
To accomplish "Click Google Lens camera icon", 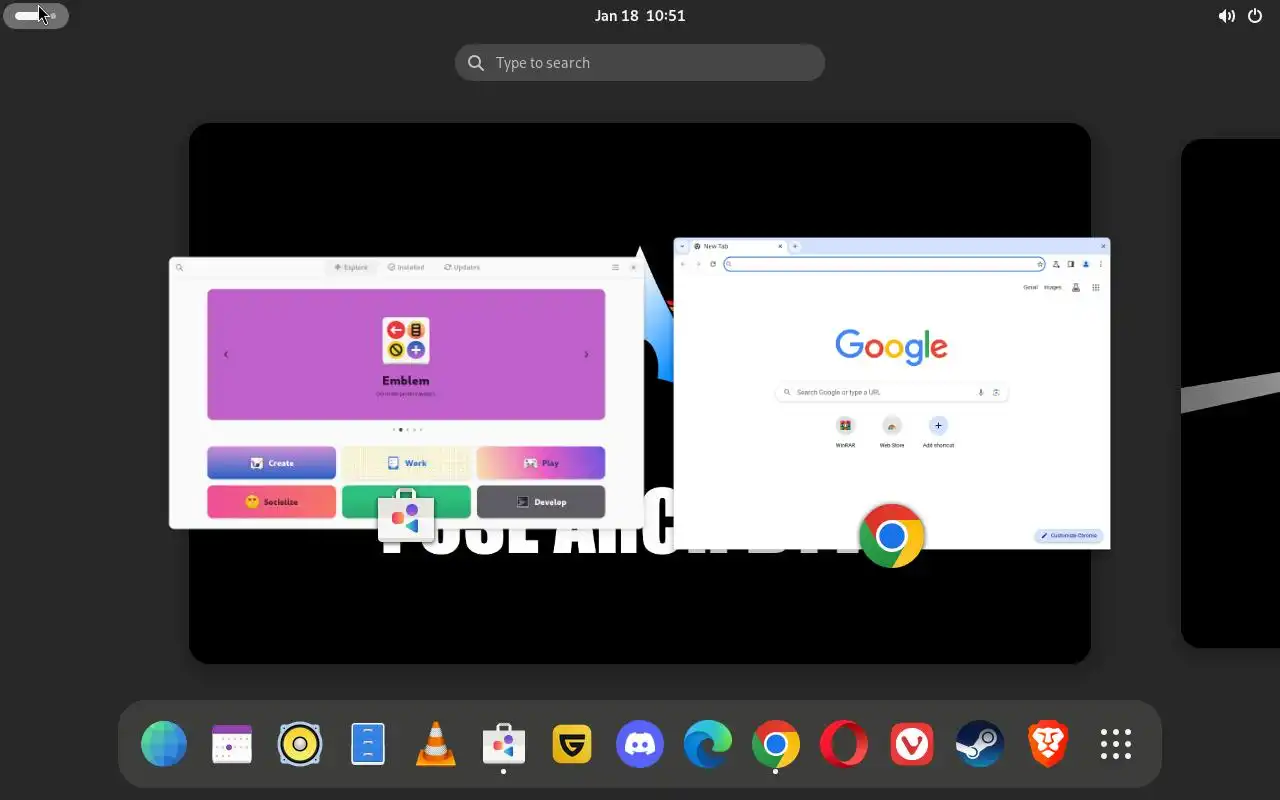I will (x=996, y=392).
